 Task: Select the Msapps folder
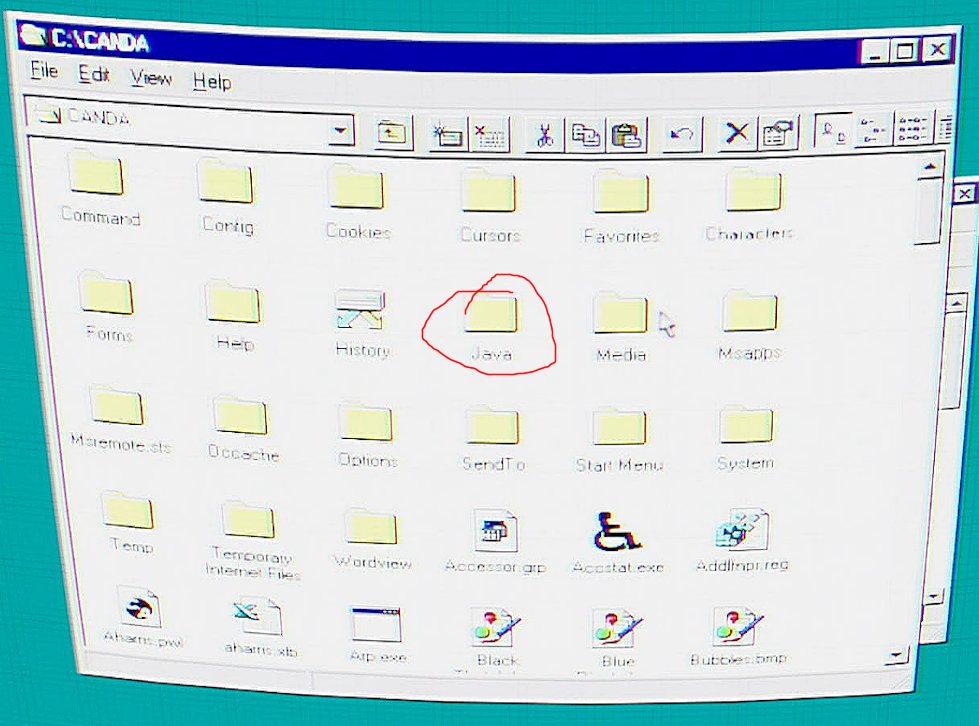[x=750, y=325]
